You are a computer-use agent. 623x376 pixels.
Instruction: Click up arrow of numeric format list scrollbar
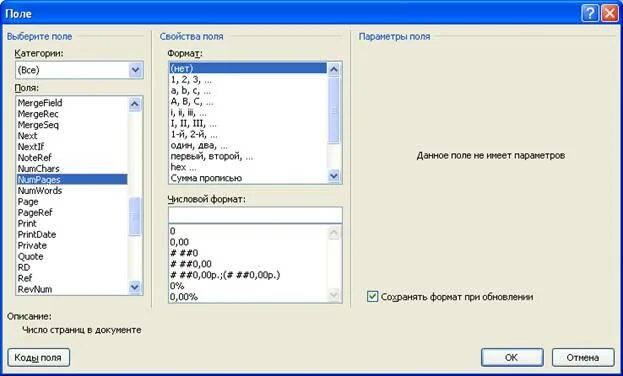334,233
